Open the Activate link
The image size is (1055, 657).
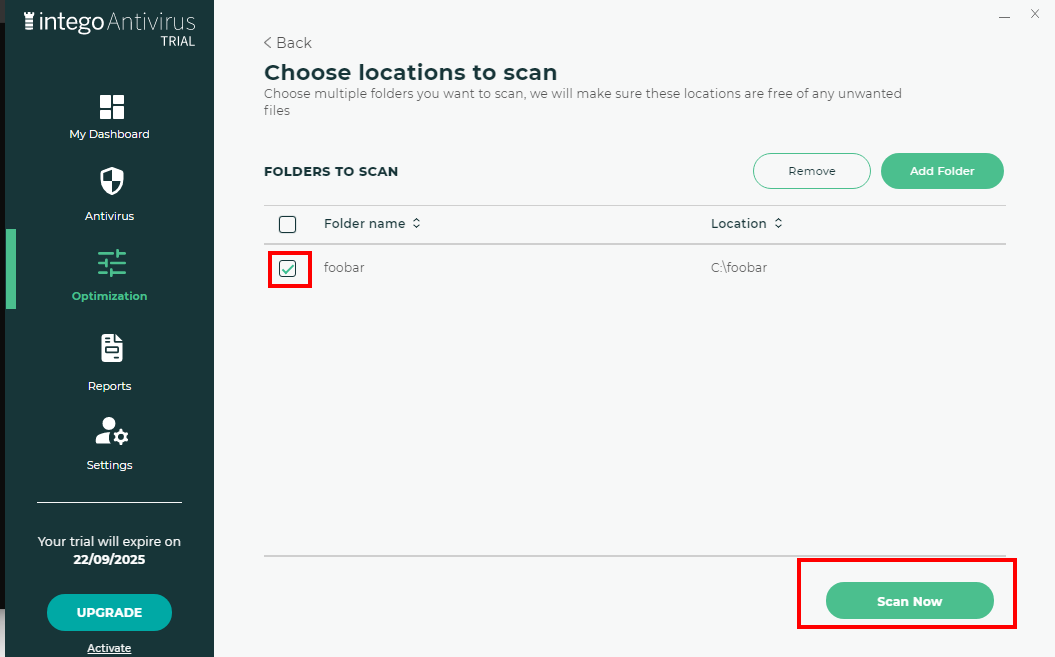point(109,648)
